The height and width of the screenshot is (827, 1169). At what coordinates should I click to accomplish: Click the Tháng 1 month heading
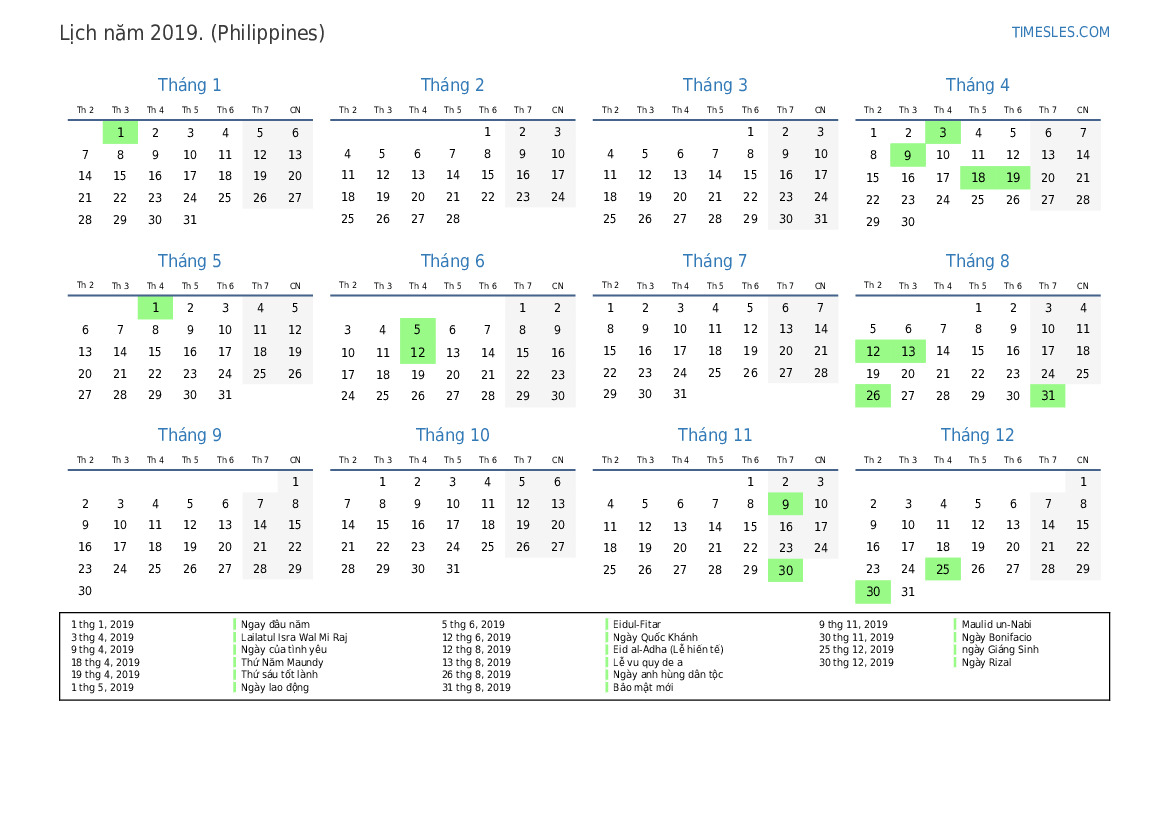tap(189, 85)
